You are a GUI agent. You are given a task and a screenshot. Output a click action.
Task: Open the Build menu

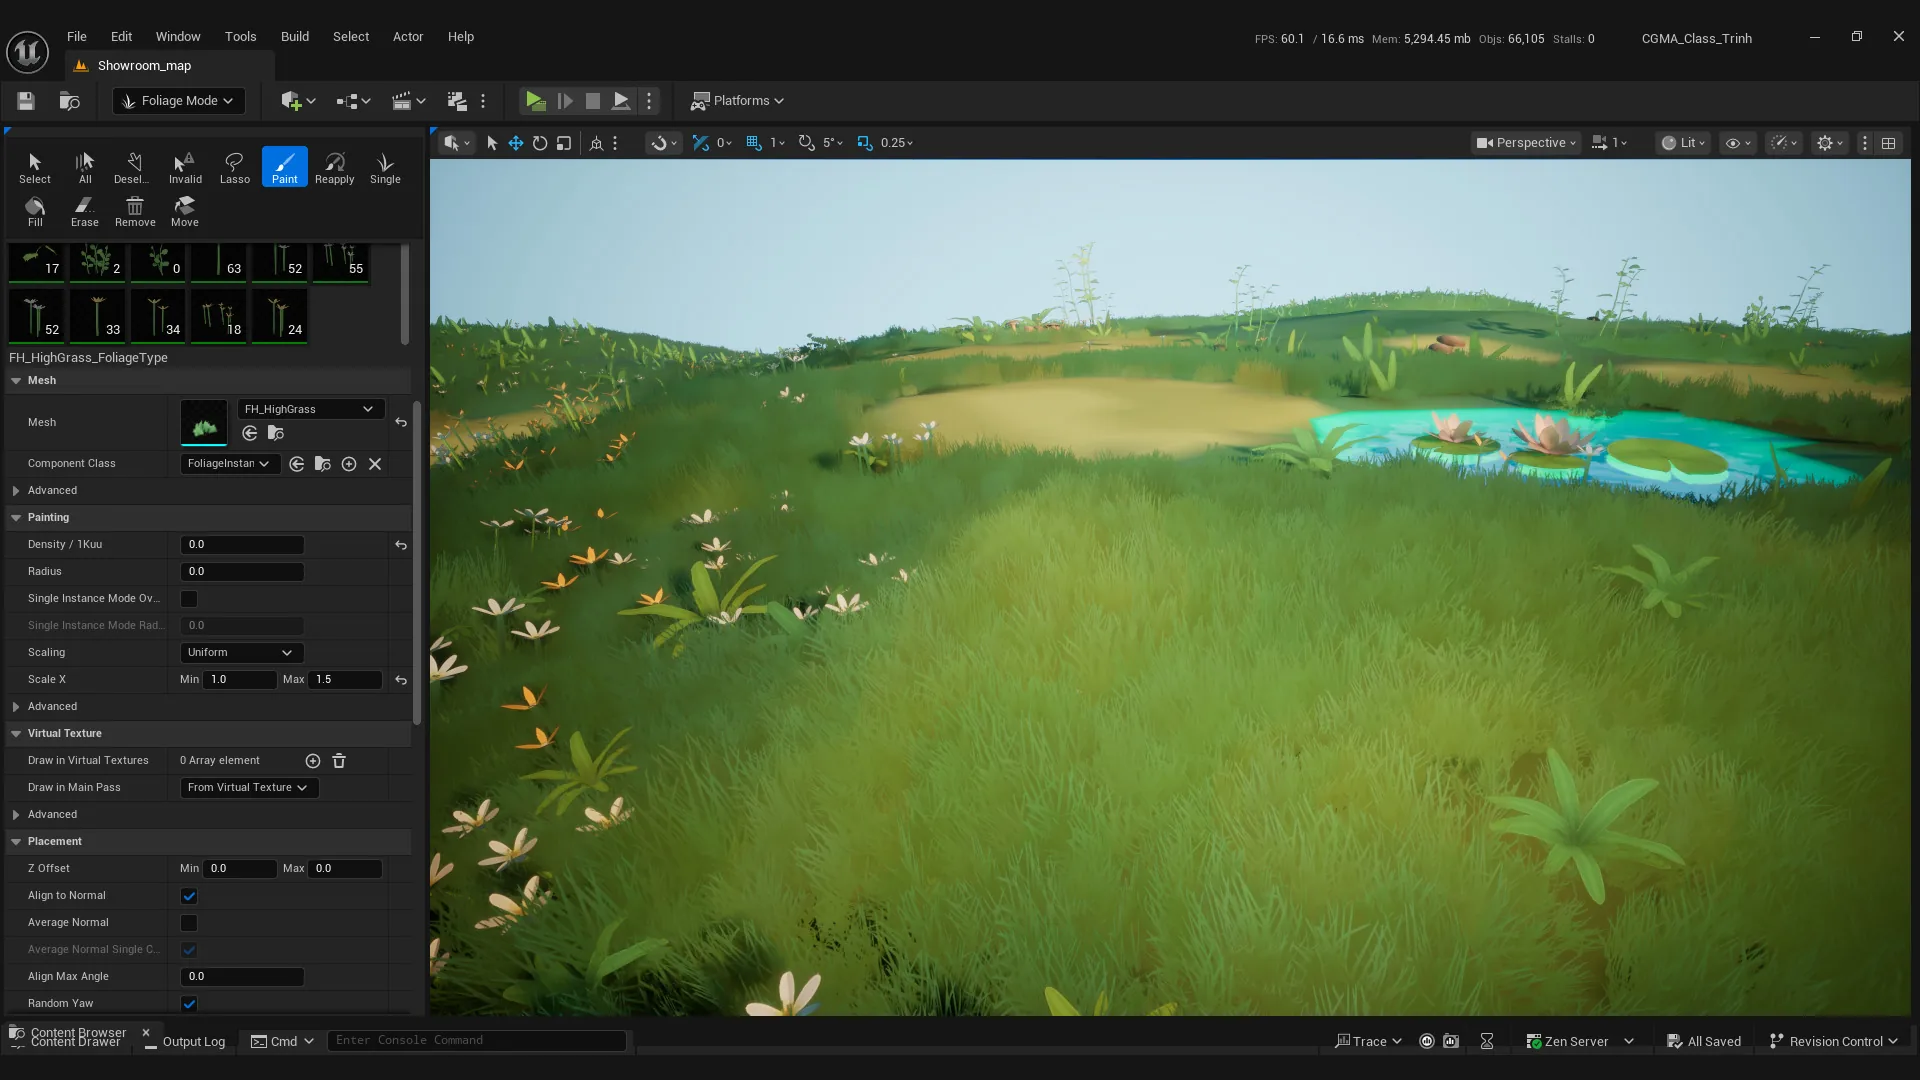tap(295, 37)
